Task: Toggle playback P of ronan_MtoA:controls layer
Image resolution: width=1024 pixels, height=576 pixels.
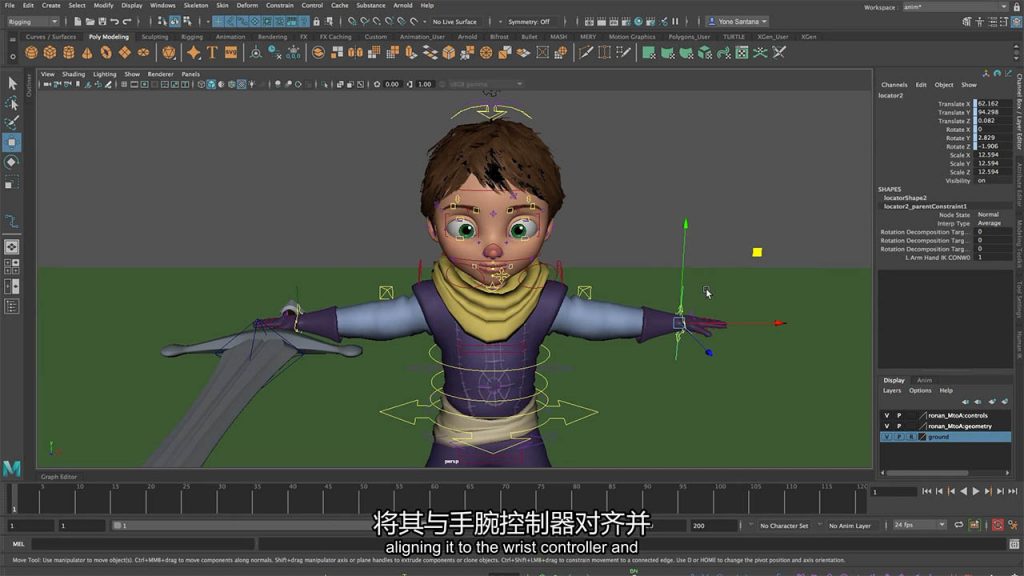Action: 899,415
